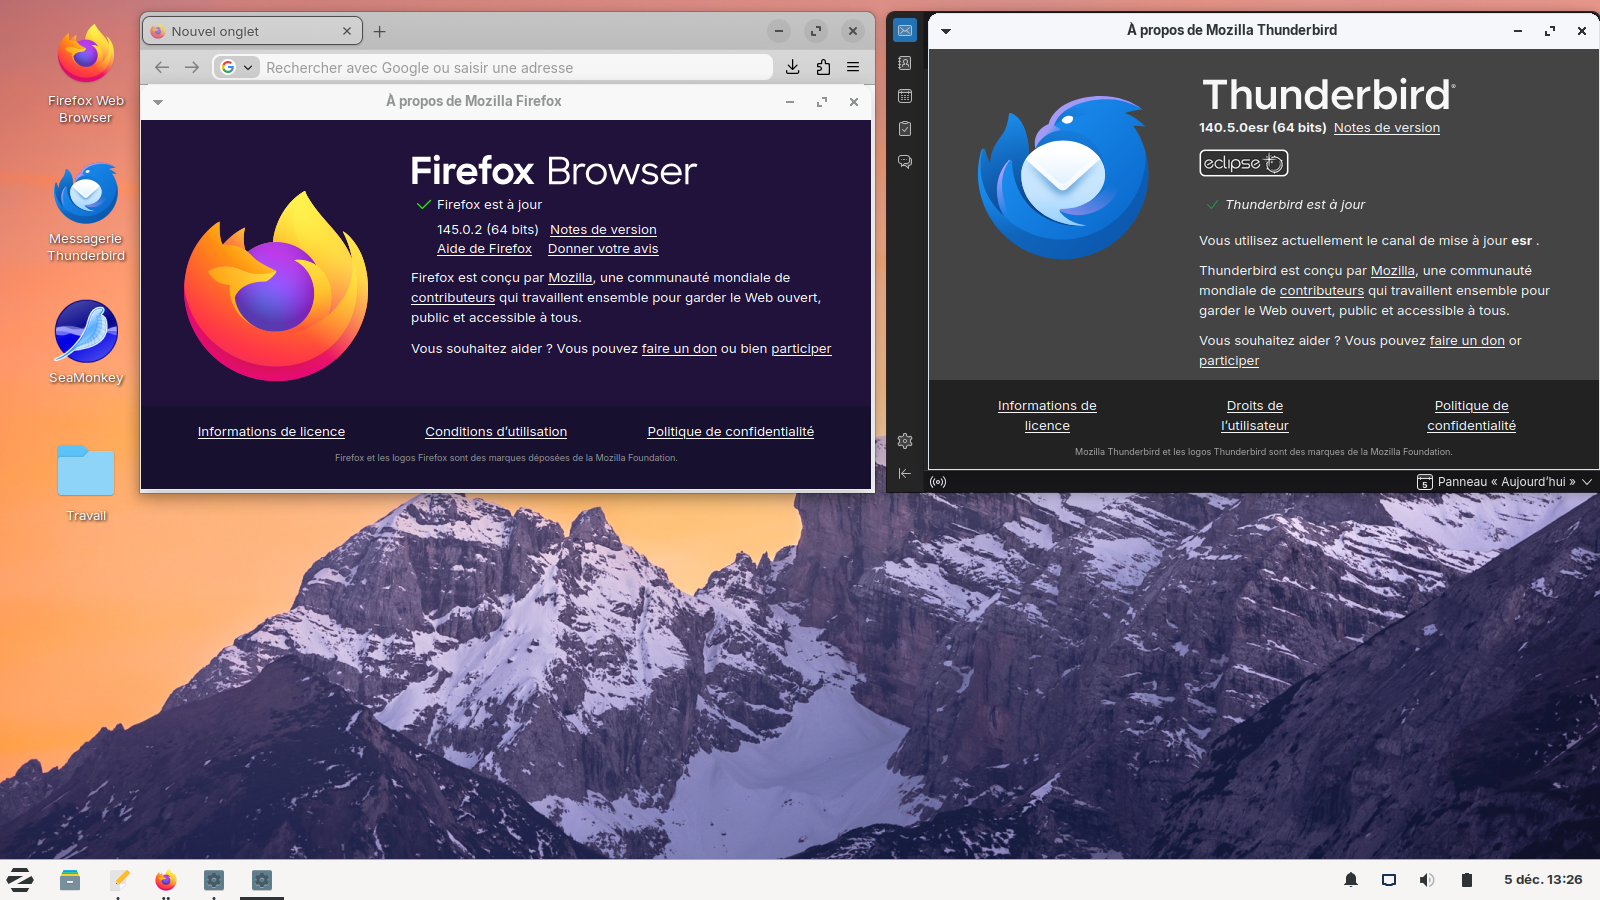Image resolution: width=1600 pixels, height=900 pixels.
Task: Launch Files manager from taskbar
Action: [70, 880]
